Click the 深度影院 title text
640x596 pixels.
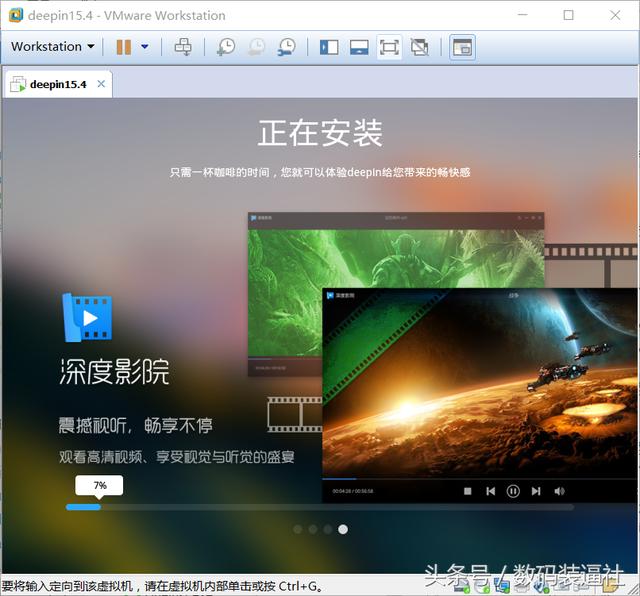click(114, 371)
